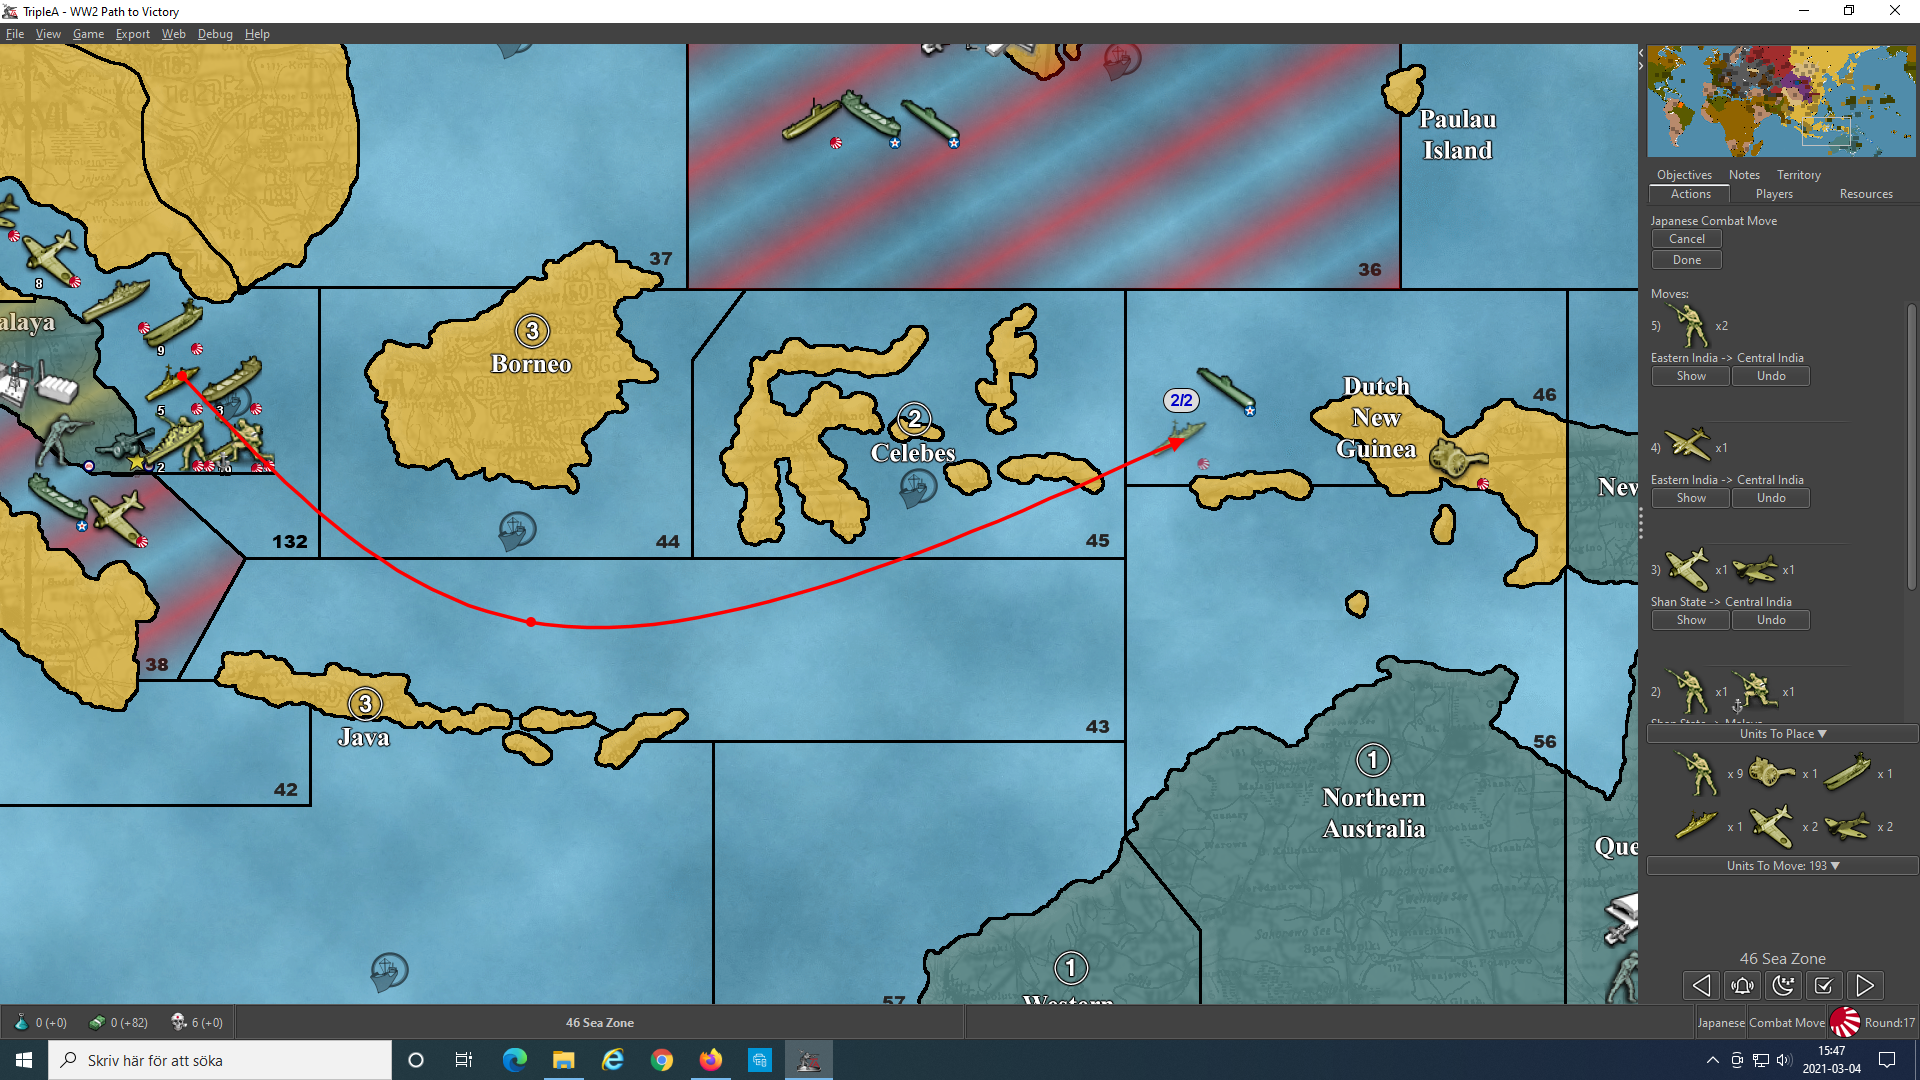Show move 4 bomber to Central India

click(x=1691, y=498)
